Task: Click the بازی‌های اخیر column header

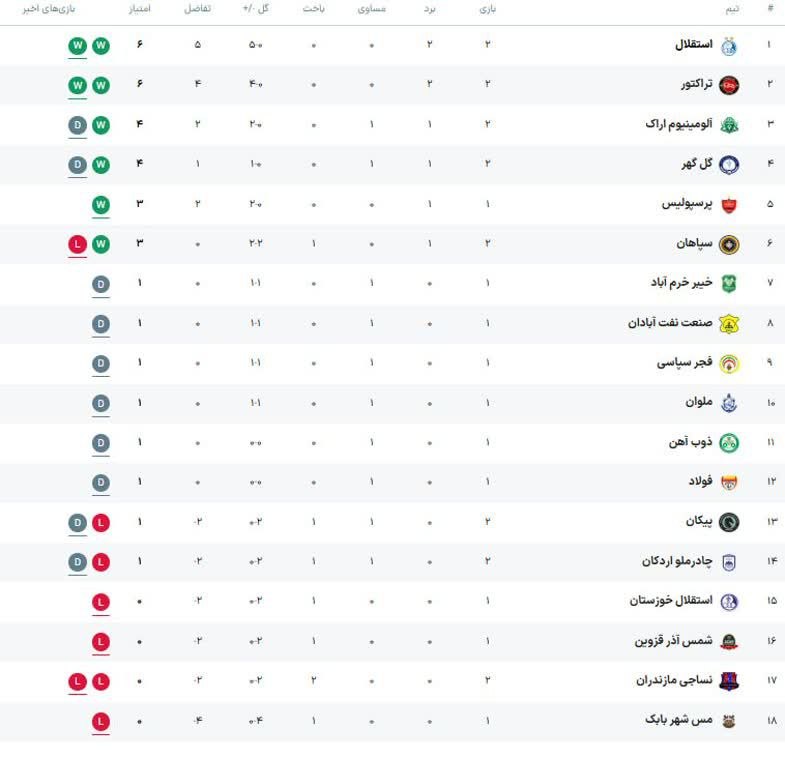Action: (x=49, y=9)
